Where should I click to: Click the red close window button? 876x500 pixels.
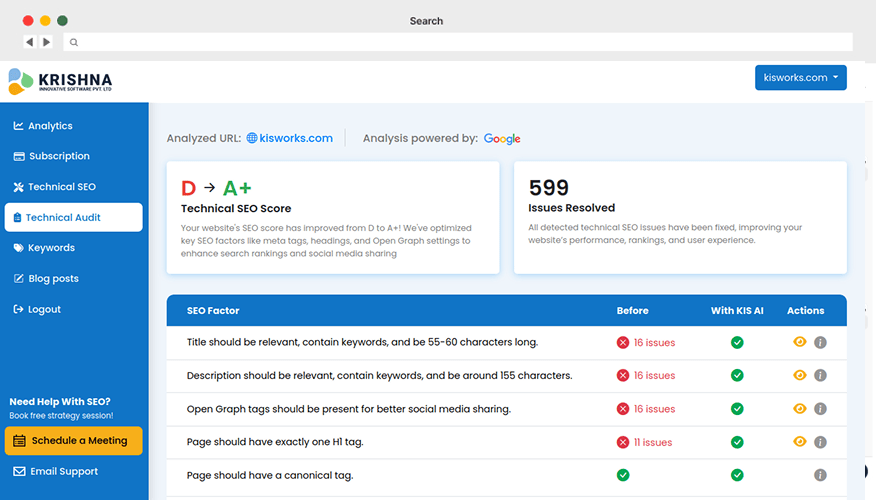tap(28, 21)
